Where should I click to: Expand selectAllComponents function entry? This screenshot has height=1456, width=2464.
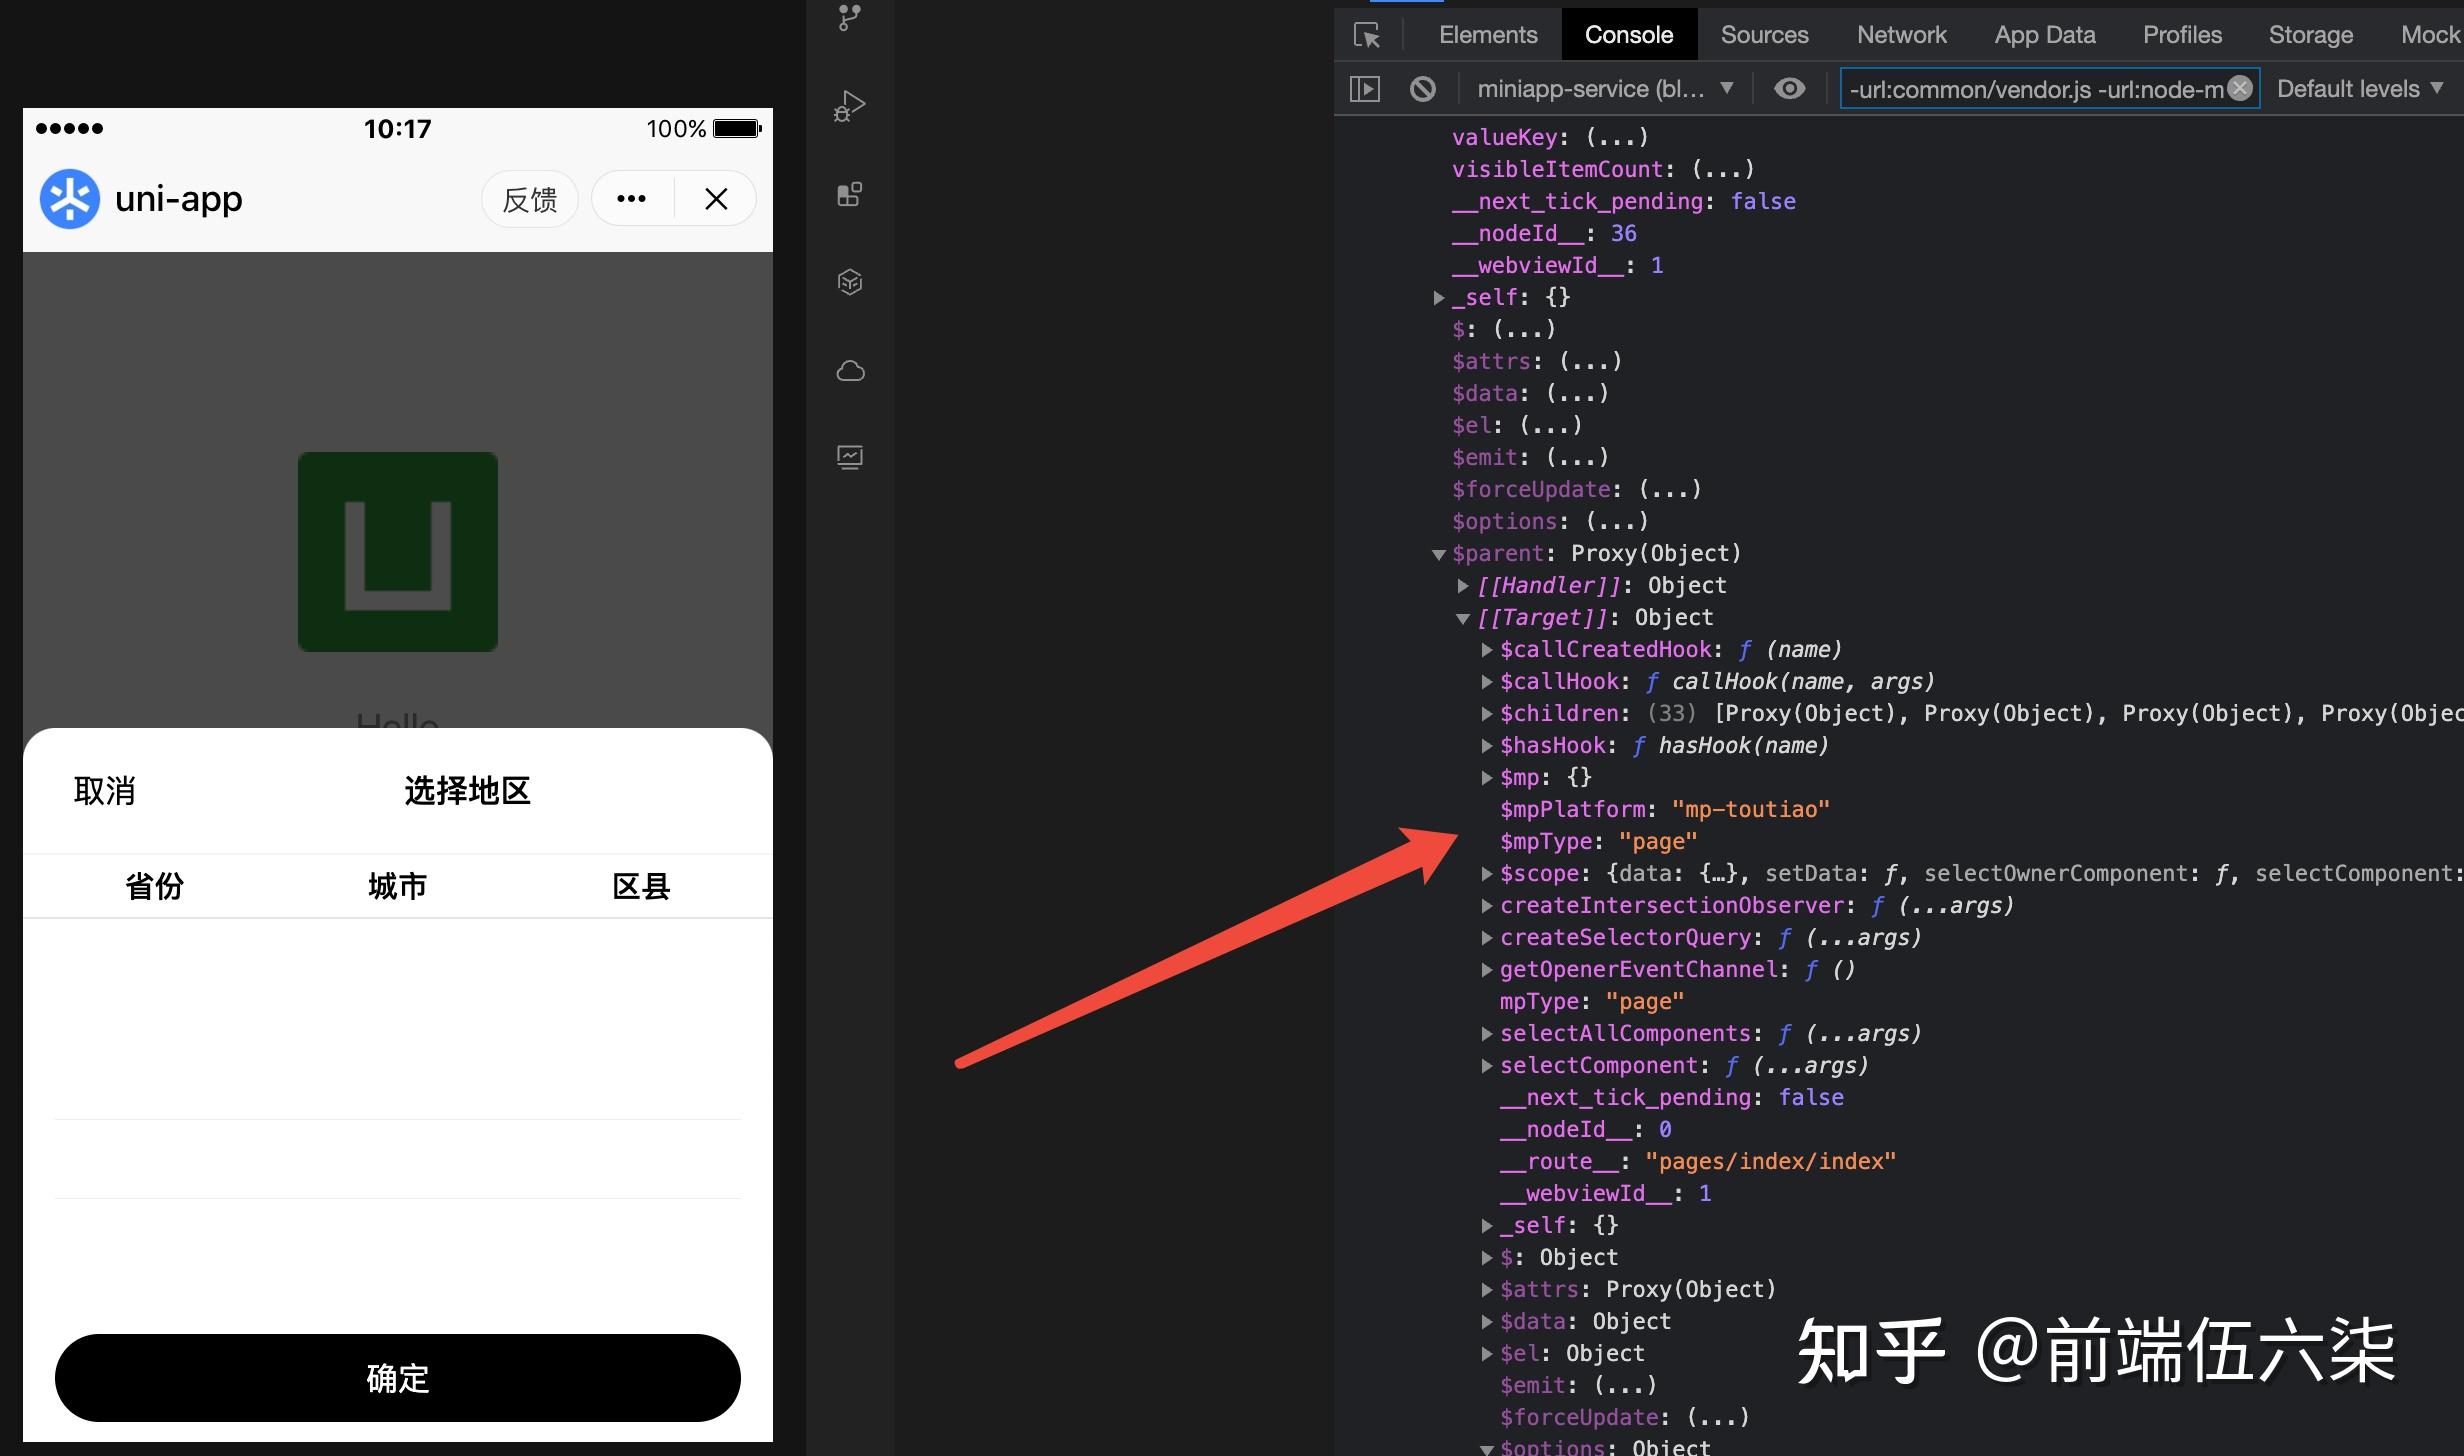pos(1487,1034)
